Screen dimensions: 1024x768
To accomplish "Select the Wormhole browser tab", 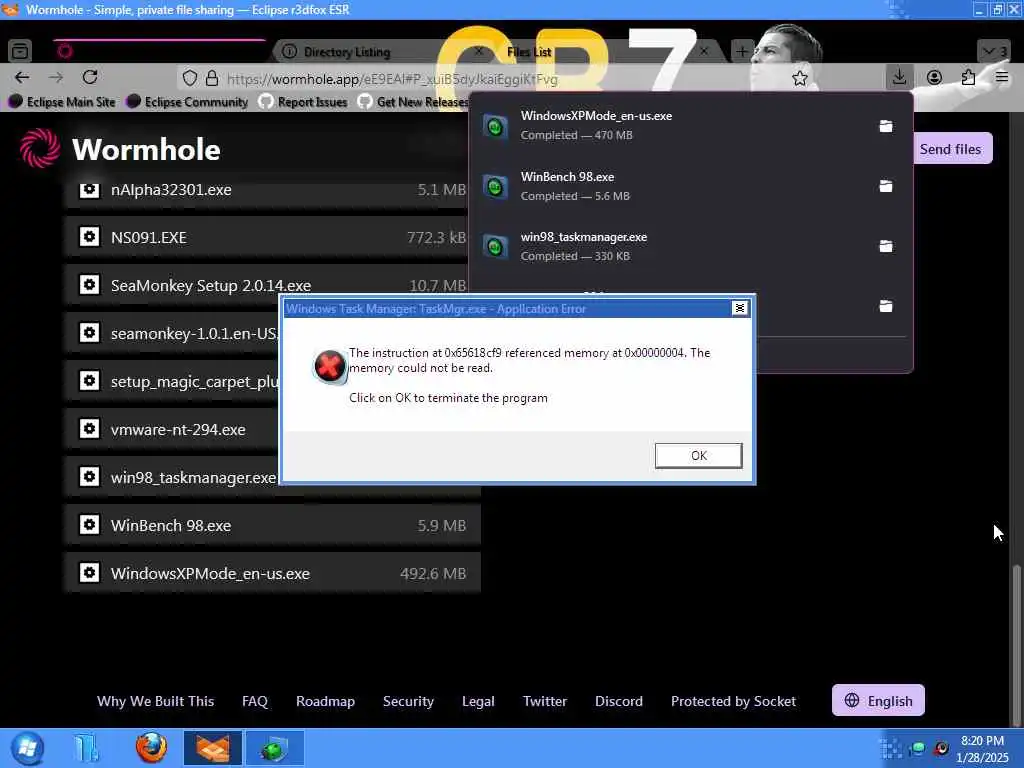I will 160,51.
